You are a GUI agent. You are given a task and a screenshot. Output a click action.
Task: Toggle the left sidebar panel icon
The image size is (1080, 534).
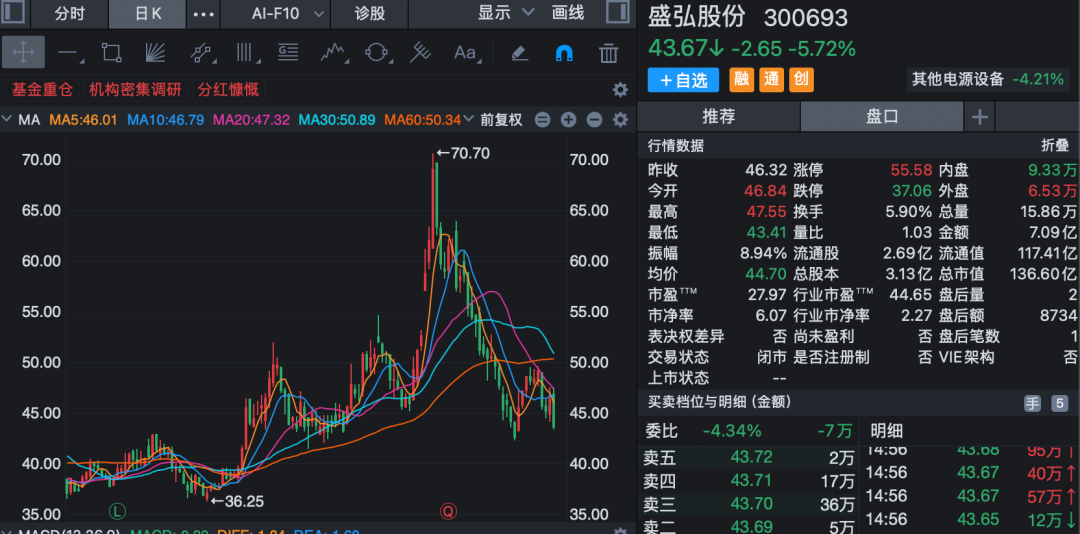12,12
